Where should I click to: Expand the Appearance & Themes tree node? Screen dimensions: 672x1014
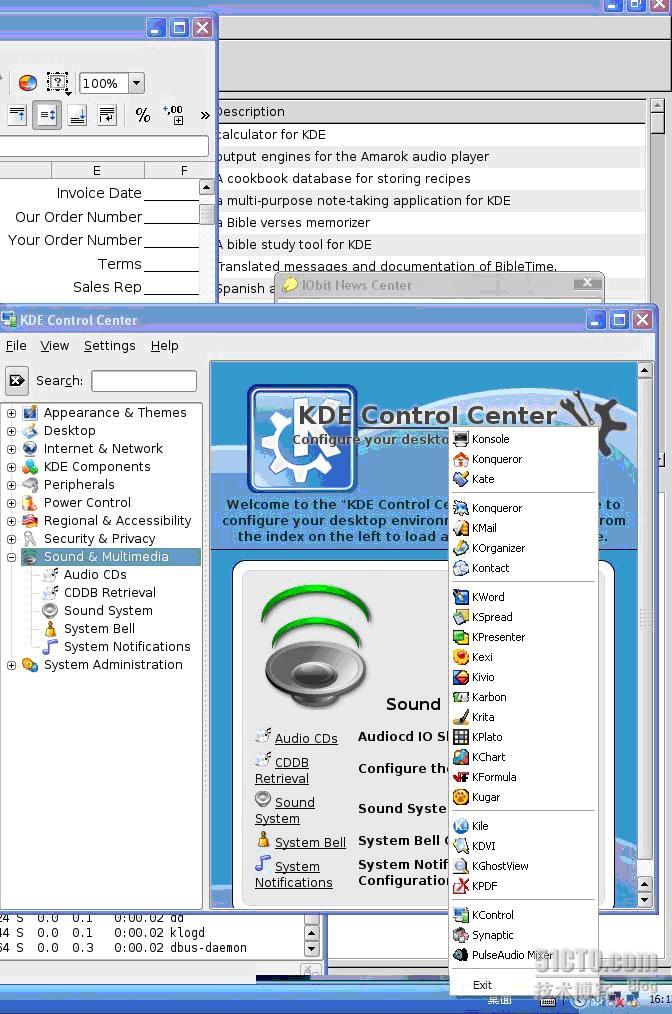pos(11,413)
